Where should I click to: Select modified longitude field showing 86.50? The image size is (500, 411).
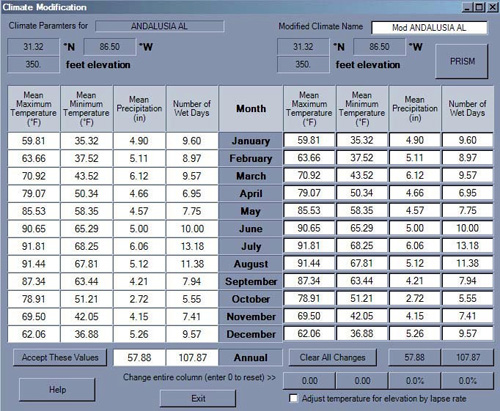pyautogui.click(x=379, y=47)
